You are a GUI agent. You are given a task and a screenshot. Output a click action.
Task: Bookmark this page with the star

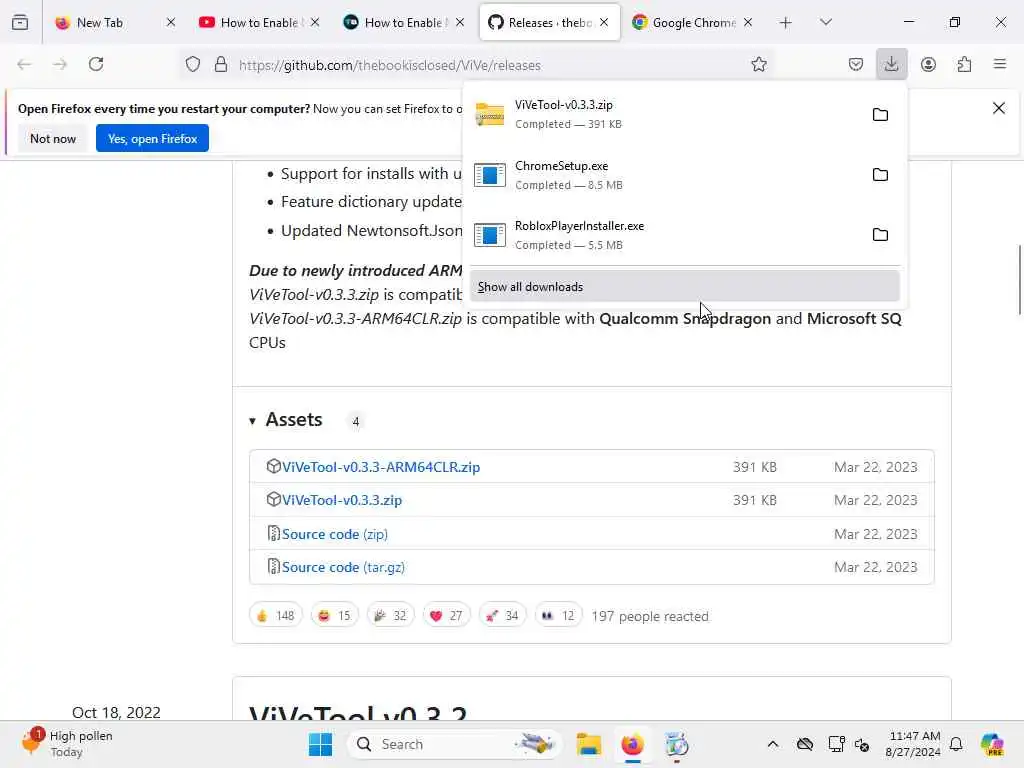pos(758,64)
